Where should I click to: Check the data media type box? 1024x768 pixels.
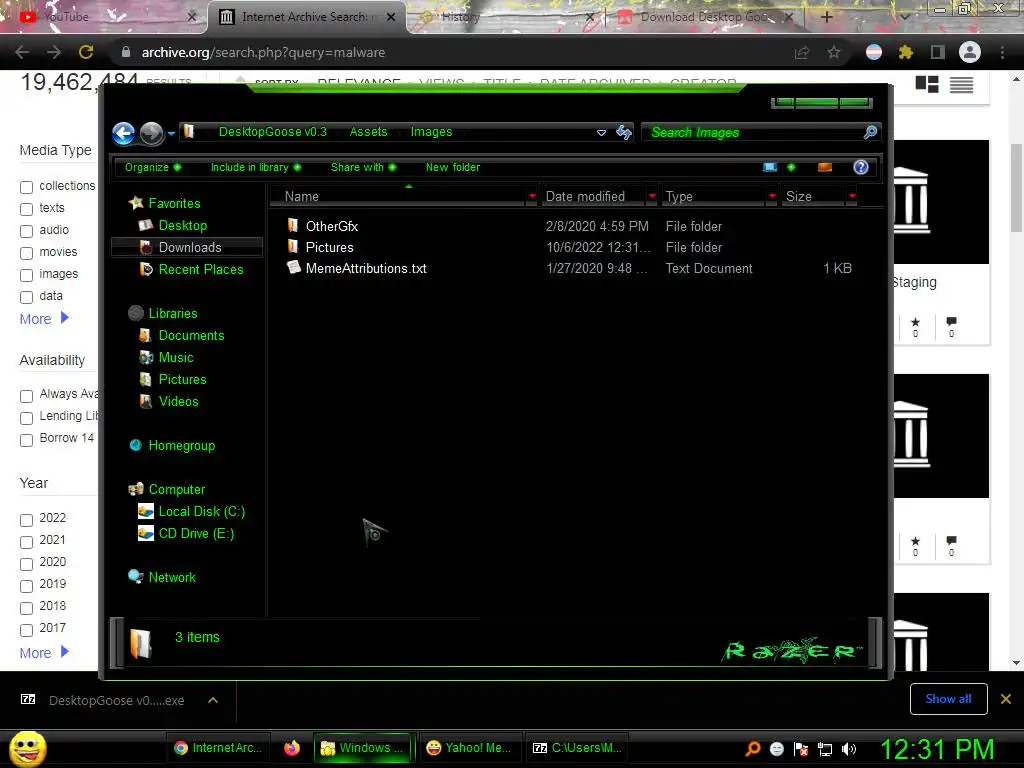[26, 297]
